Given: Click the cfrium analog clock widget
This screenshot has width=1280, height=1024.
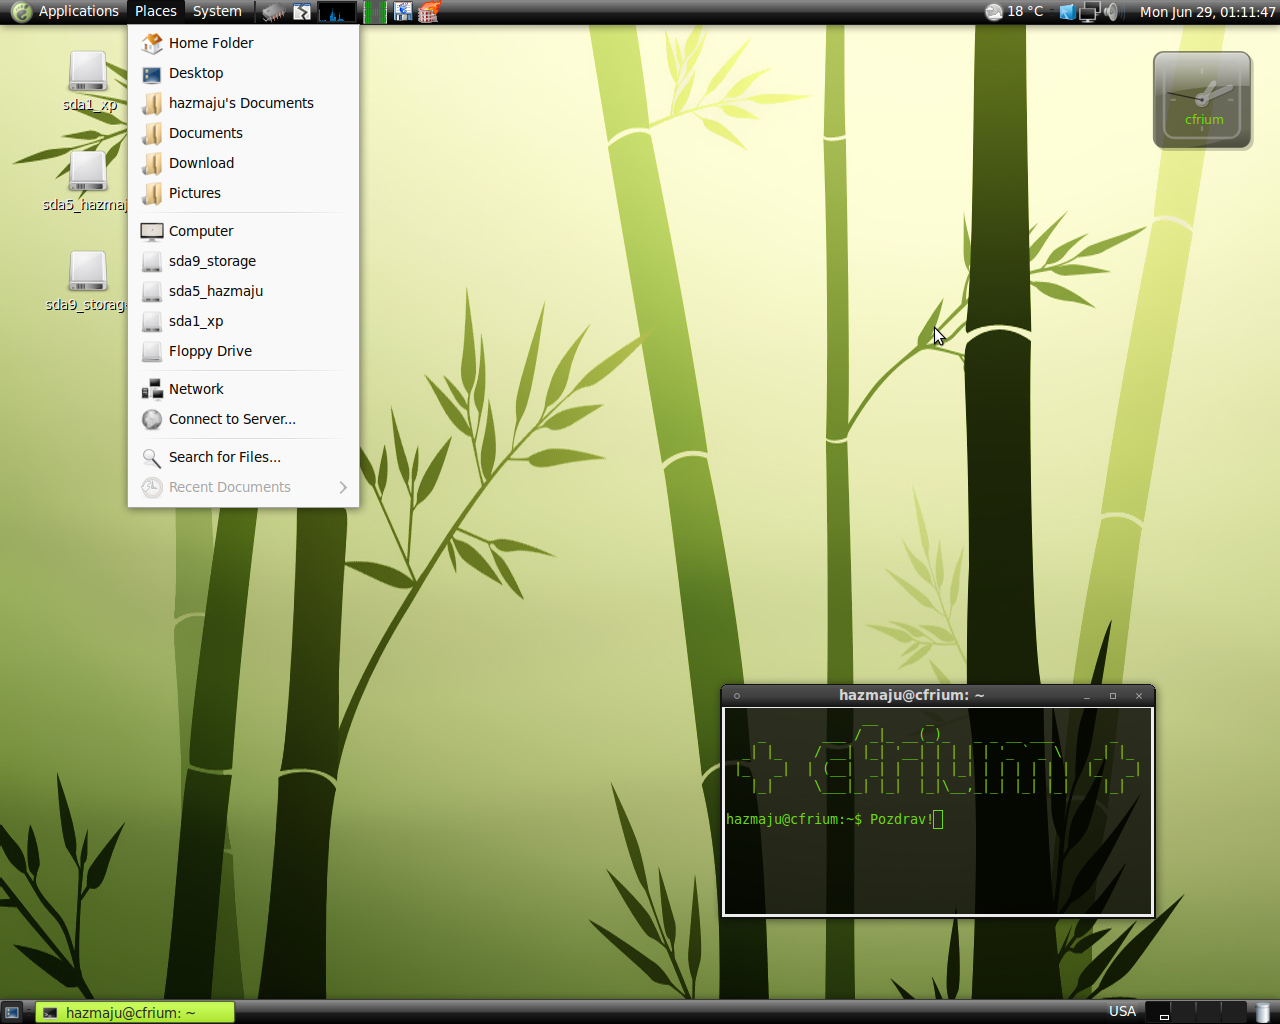Looking at the screenshot, I should pos(1203,100).
